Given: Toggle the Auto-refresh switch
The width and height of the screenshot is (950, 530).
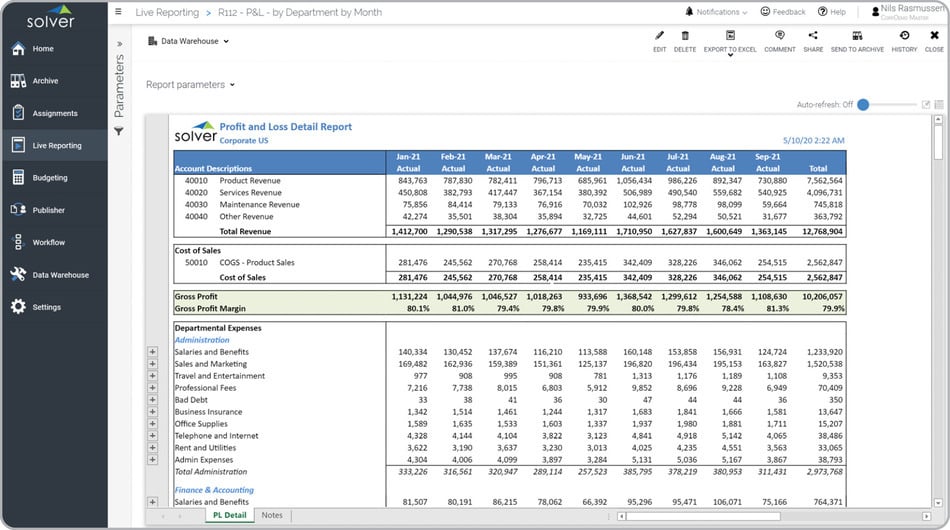Looking at the screenshot, I should pyautogui.click(x=865, y=104).
